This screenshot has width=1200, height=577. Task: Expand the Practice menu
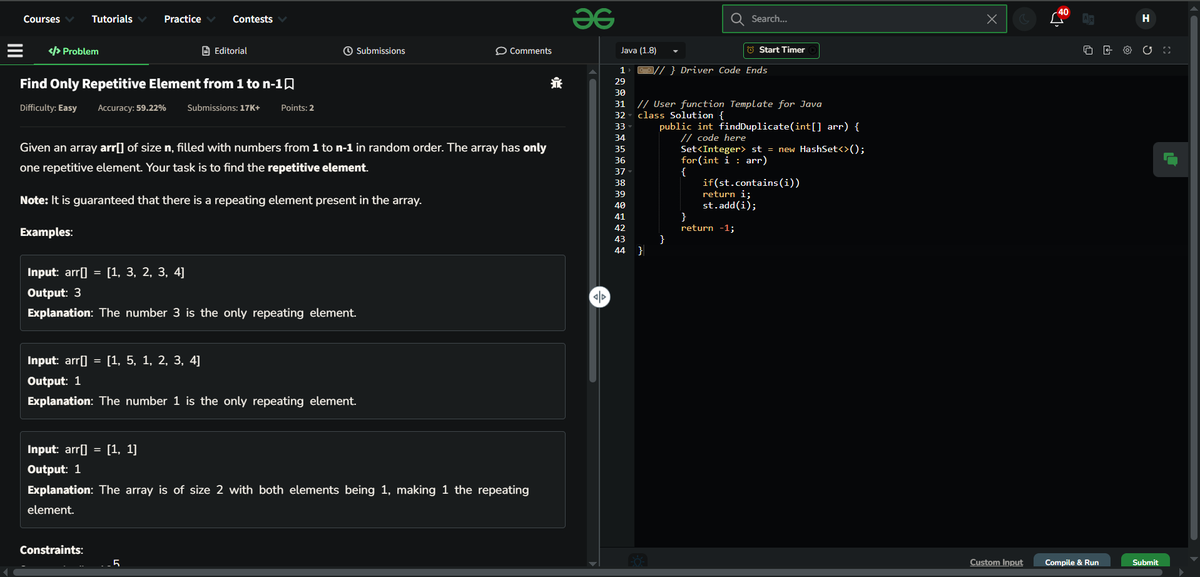188,19
